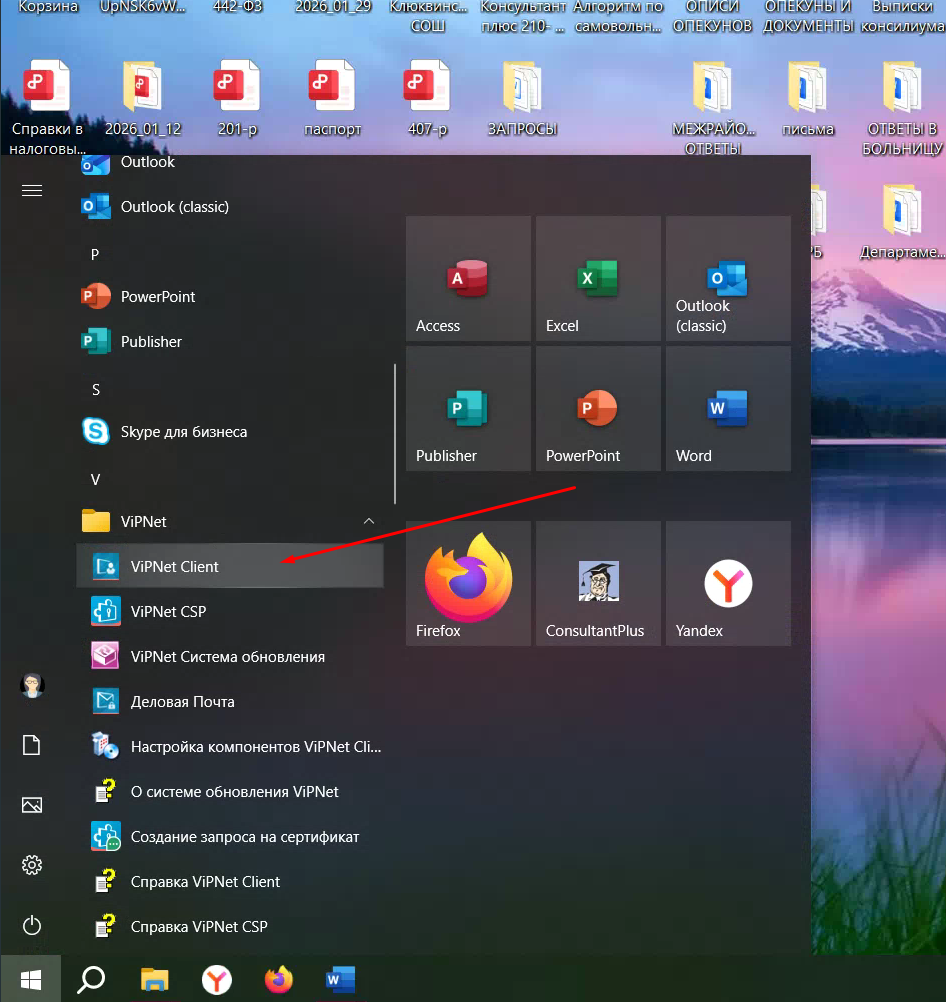
Task: Launch Деловая Почта from the app list
Action: (x=182, y=702)
